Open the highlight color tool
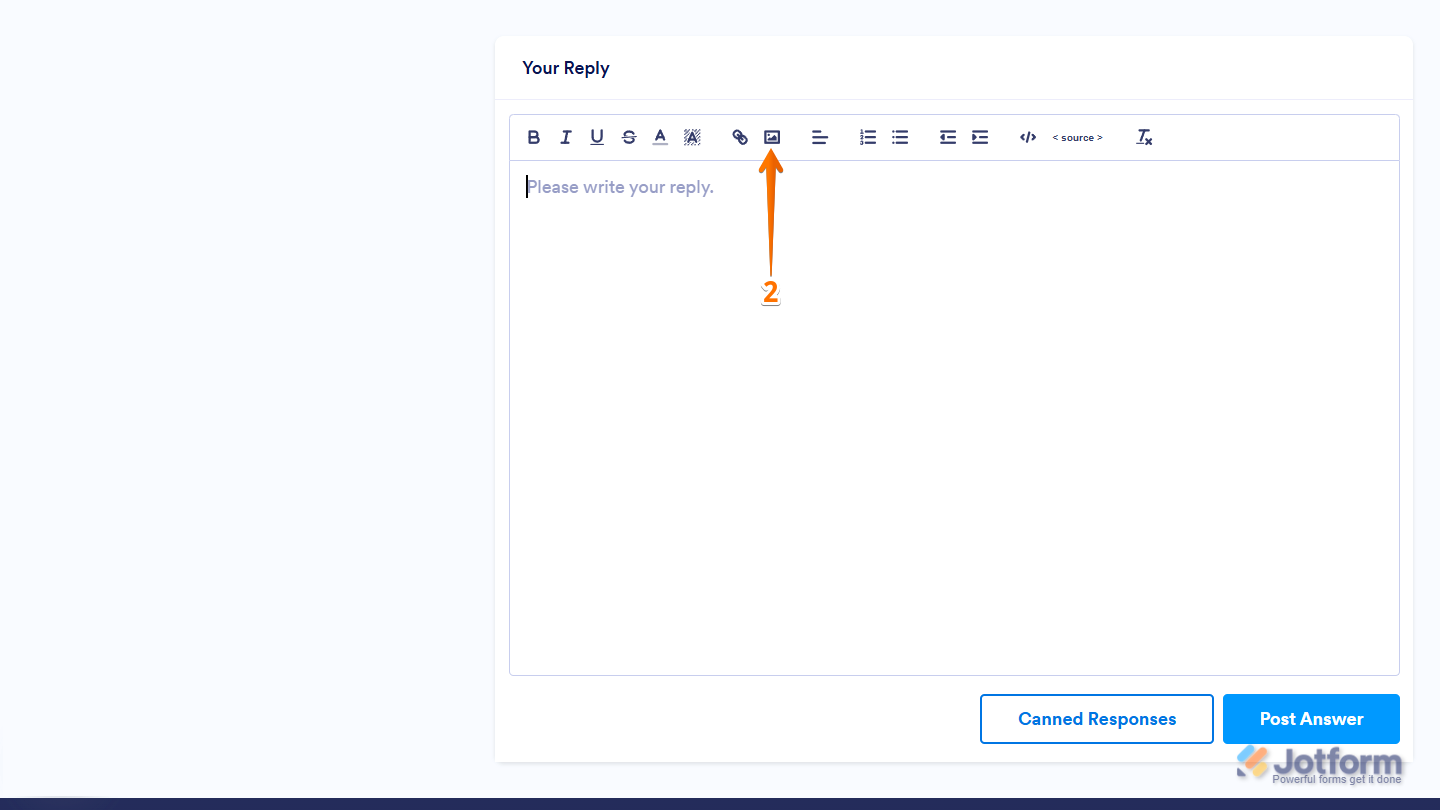Screen dimensions: 1440x810 (x=692, y=137)
